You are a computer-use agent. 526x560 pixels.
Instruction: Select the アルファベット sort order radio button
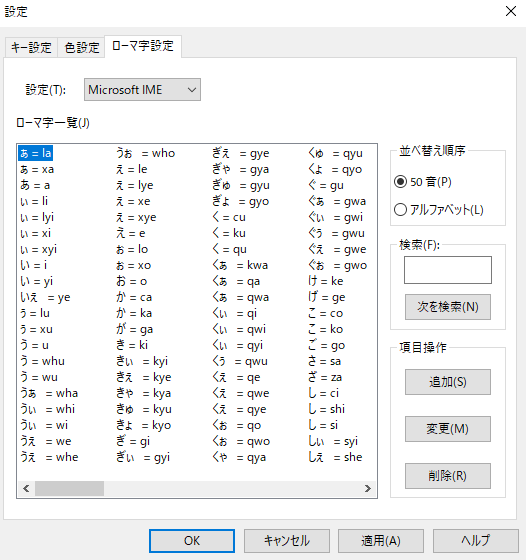(400, 210)
